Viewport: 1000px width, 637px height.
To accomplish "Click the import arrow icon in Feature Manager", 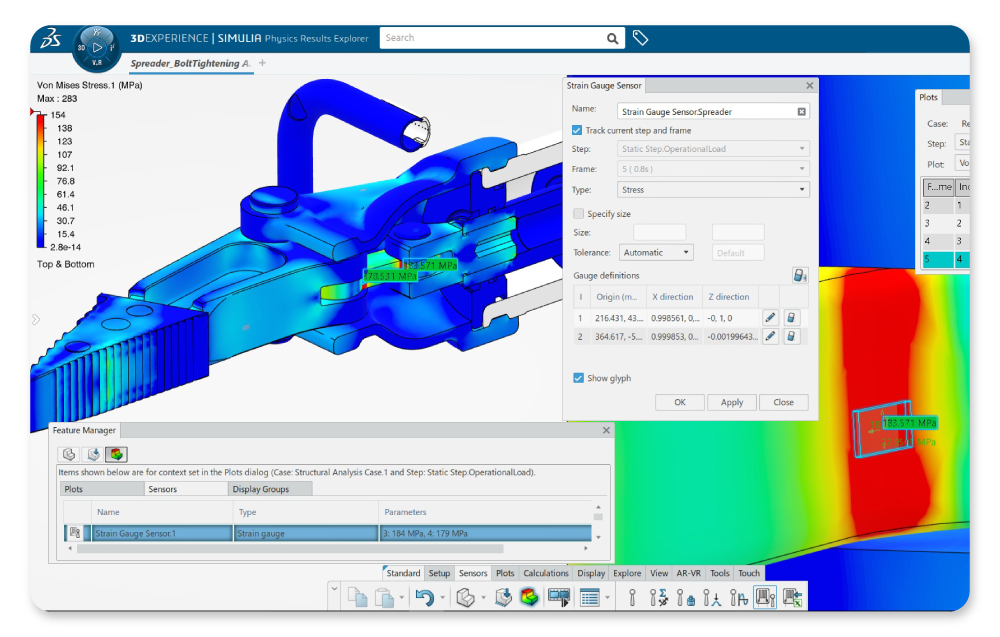I will (x=93, y=454).
